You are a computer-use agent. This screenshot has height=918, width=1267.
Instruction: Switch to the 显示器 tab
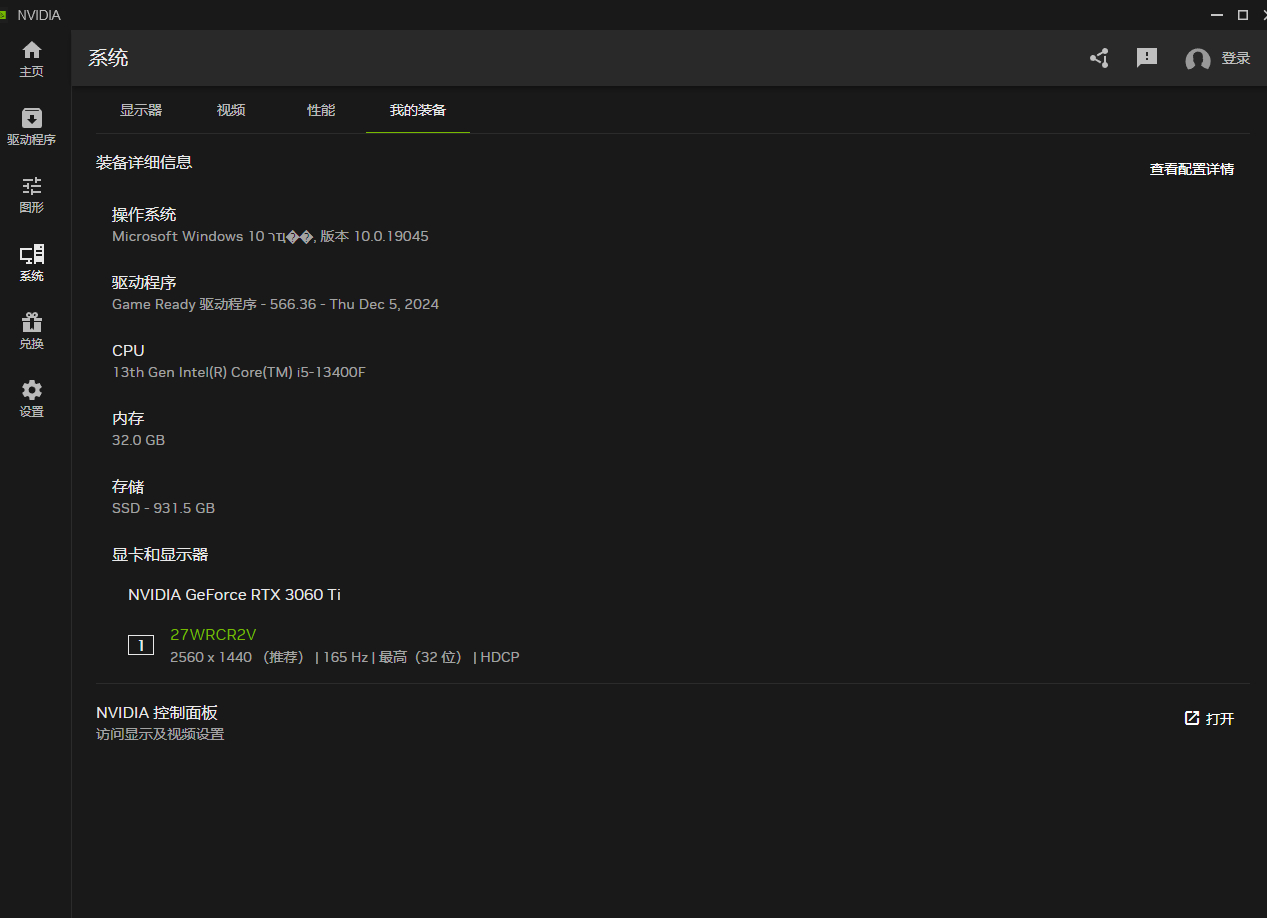140,110
